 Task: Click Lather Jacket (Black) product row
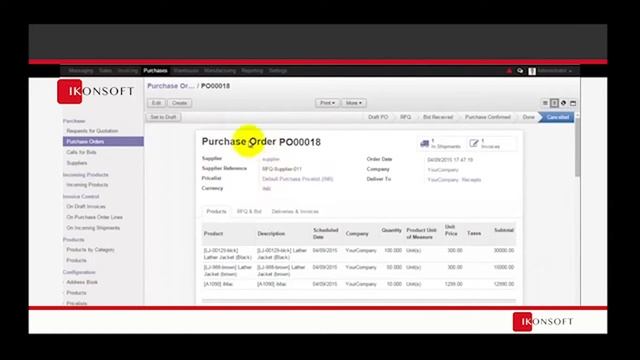coord(359,254)
